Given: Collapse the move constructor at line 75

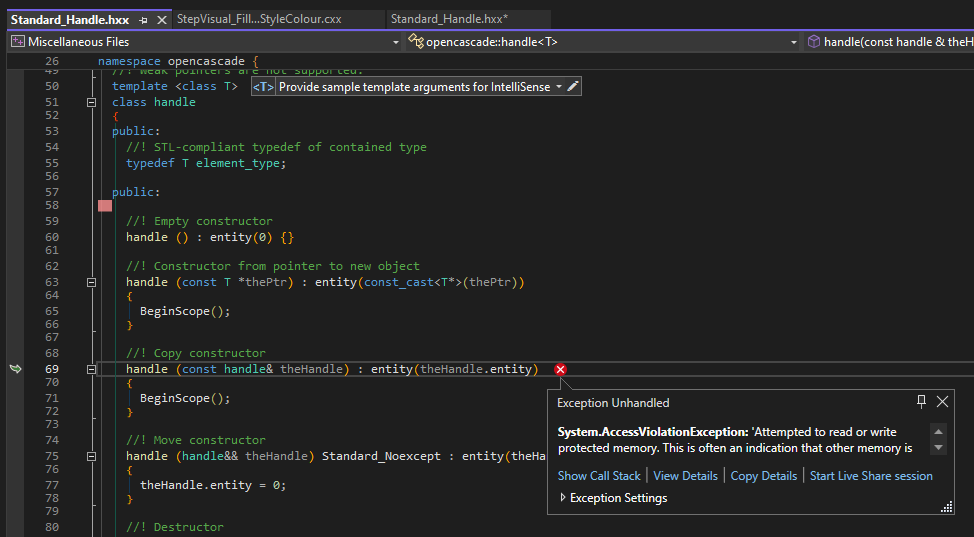Looking at the screenshot, I should click(x=91, y=456).
